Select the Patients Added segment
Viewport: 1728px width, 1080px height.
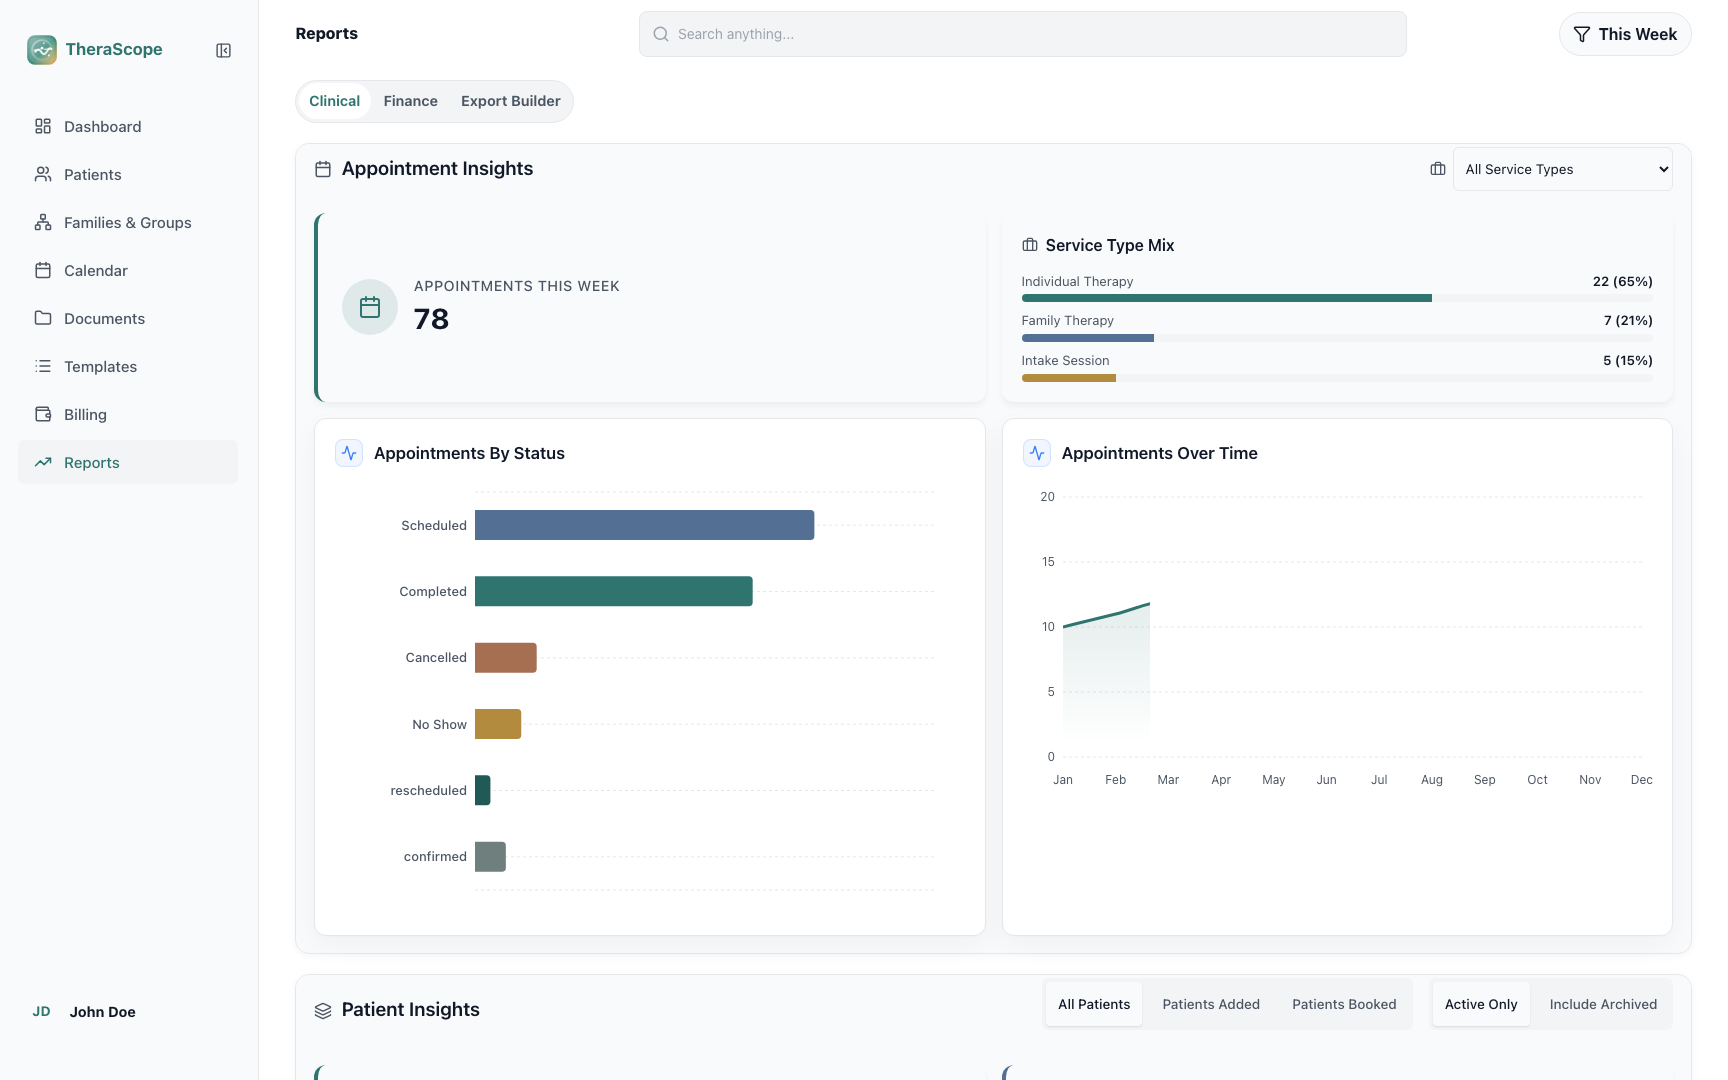[1211, 1004]
